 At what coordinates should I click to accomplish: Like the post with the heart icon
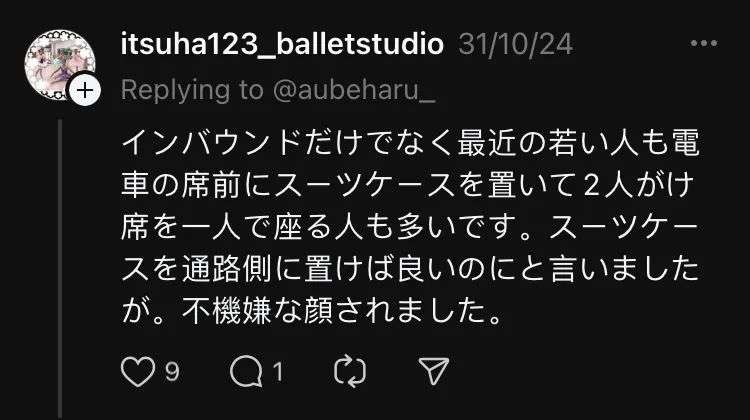point(138,371)
